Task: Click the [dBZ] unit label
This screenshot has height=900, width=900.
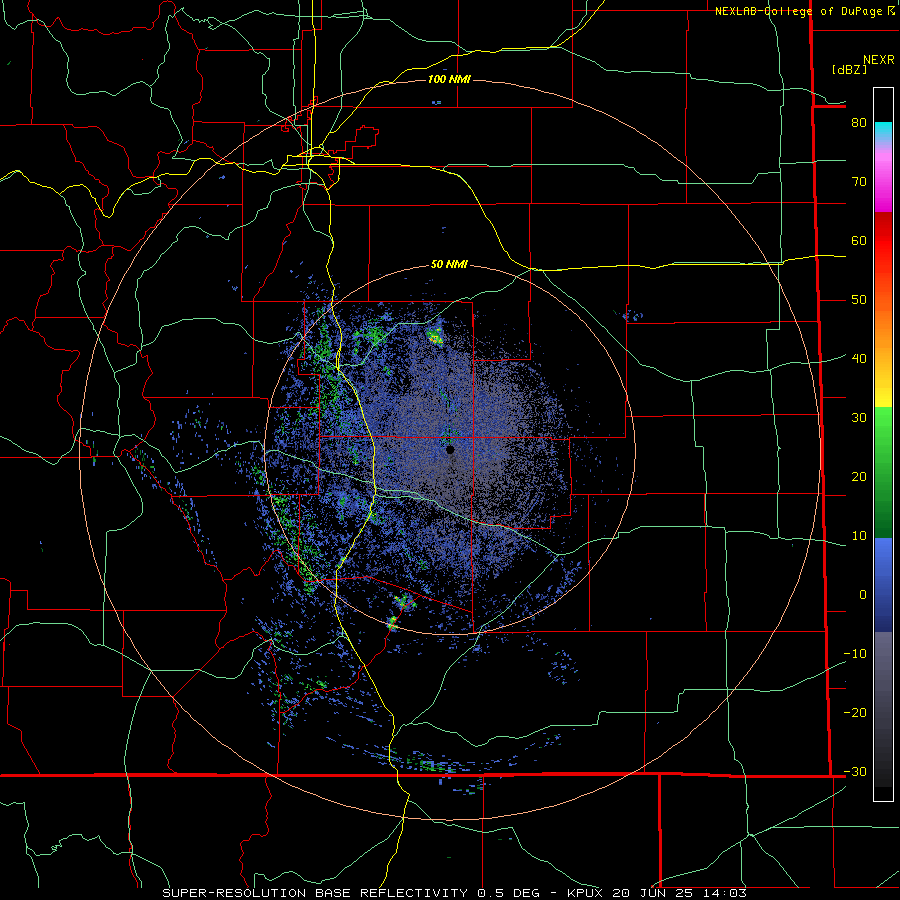Action: coord(849,69)
